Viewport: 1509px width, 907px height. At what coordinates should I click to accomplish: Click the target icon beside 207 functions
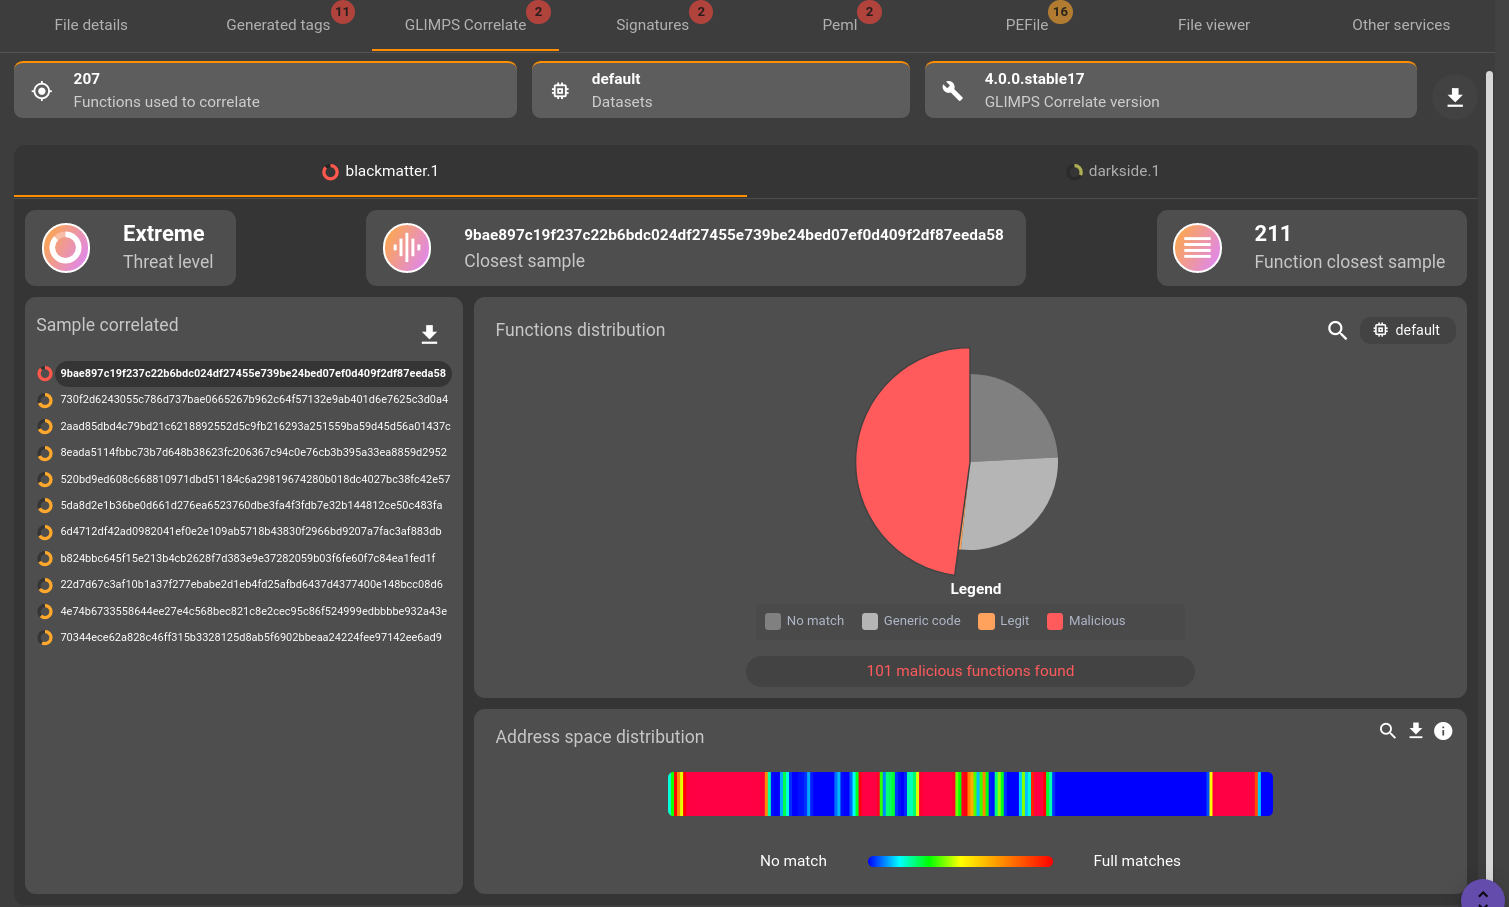41,91
